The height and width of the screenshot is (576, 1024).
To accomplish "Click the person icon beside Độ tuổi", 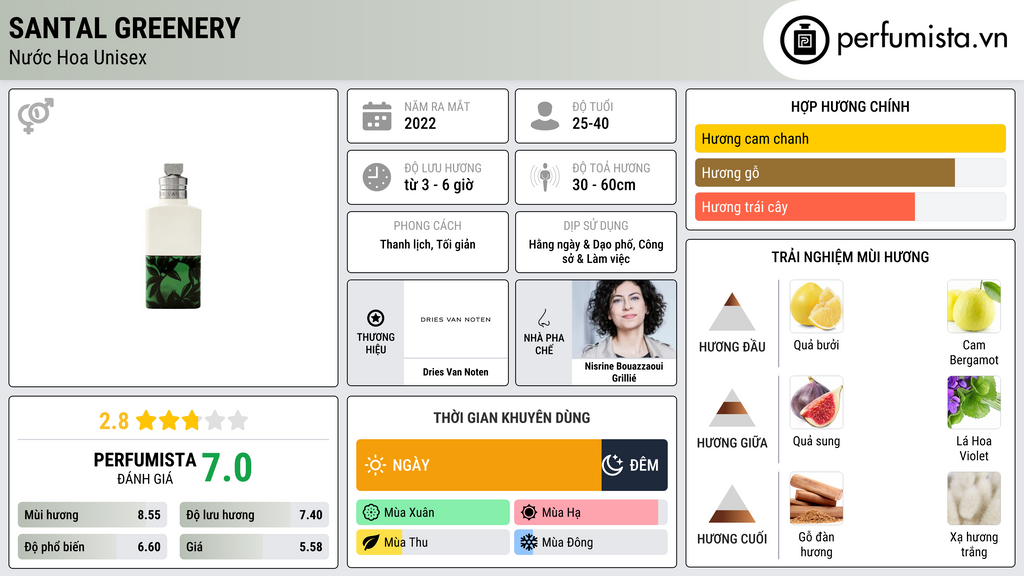I will (545, 116).
